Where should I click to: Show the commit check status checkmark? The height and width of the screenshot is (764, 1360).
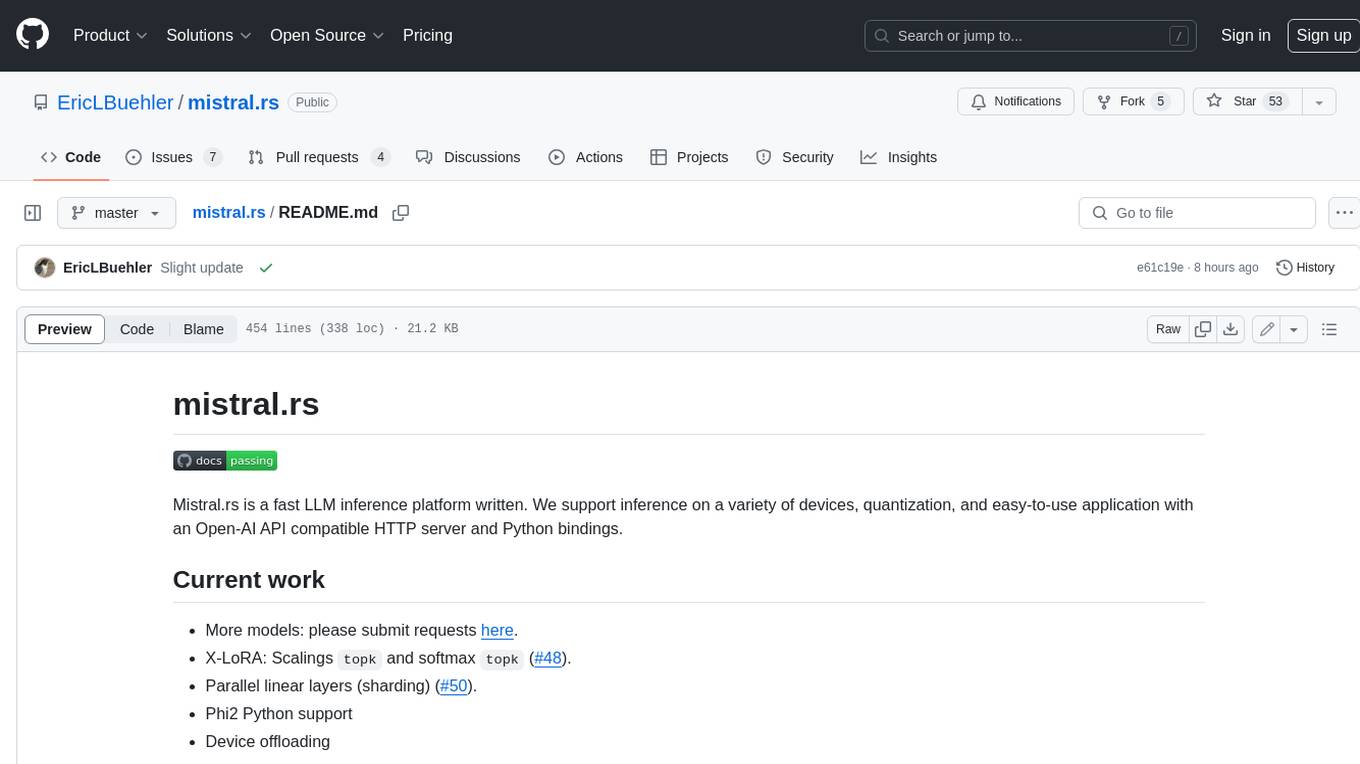[265, 268]
